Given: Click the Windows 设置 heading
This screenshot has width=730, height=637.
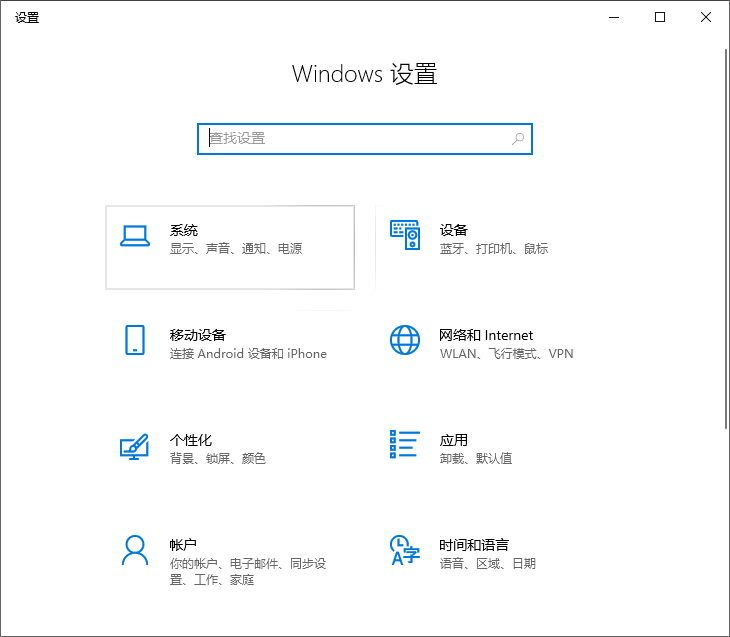Looking at the screenshot, I should 365,74.
